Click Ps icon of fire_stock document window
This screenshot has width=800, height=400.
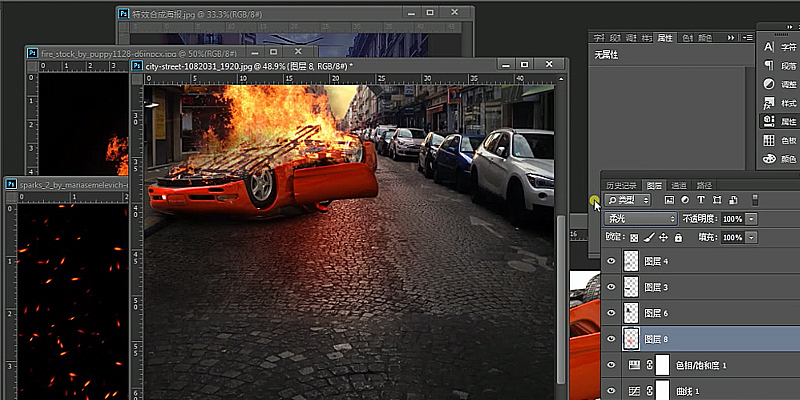tap(32, 52)
